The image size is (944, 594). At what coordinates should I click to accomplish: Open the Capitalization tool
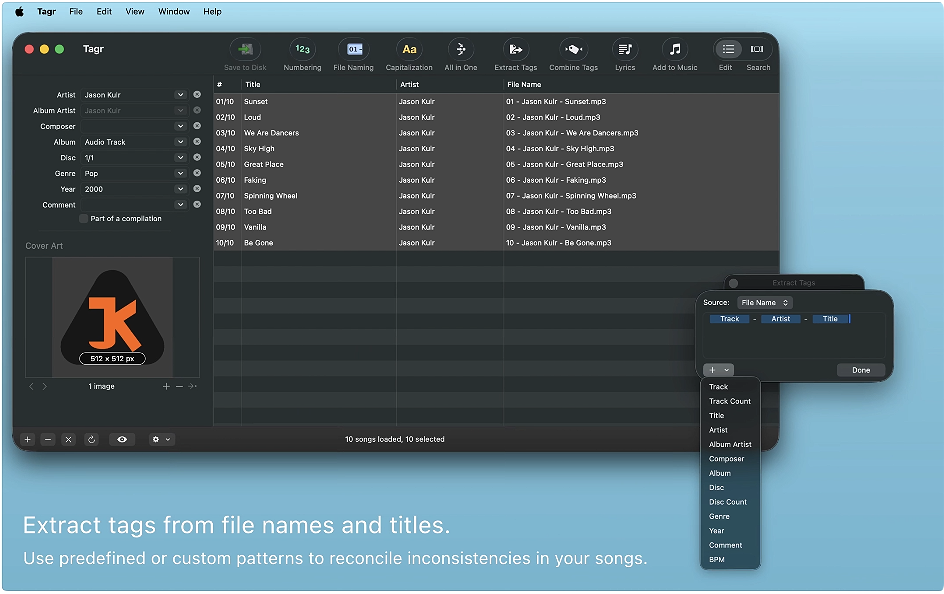point(409,49)
